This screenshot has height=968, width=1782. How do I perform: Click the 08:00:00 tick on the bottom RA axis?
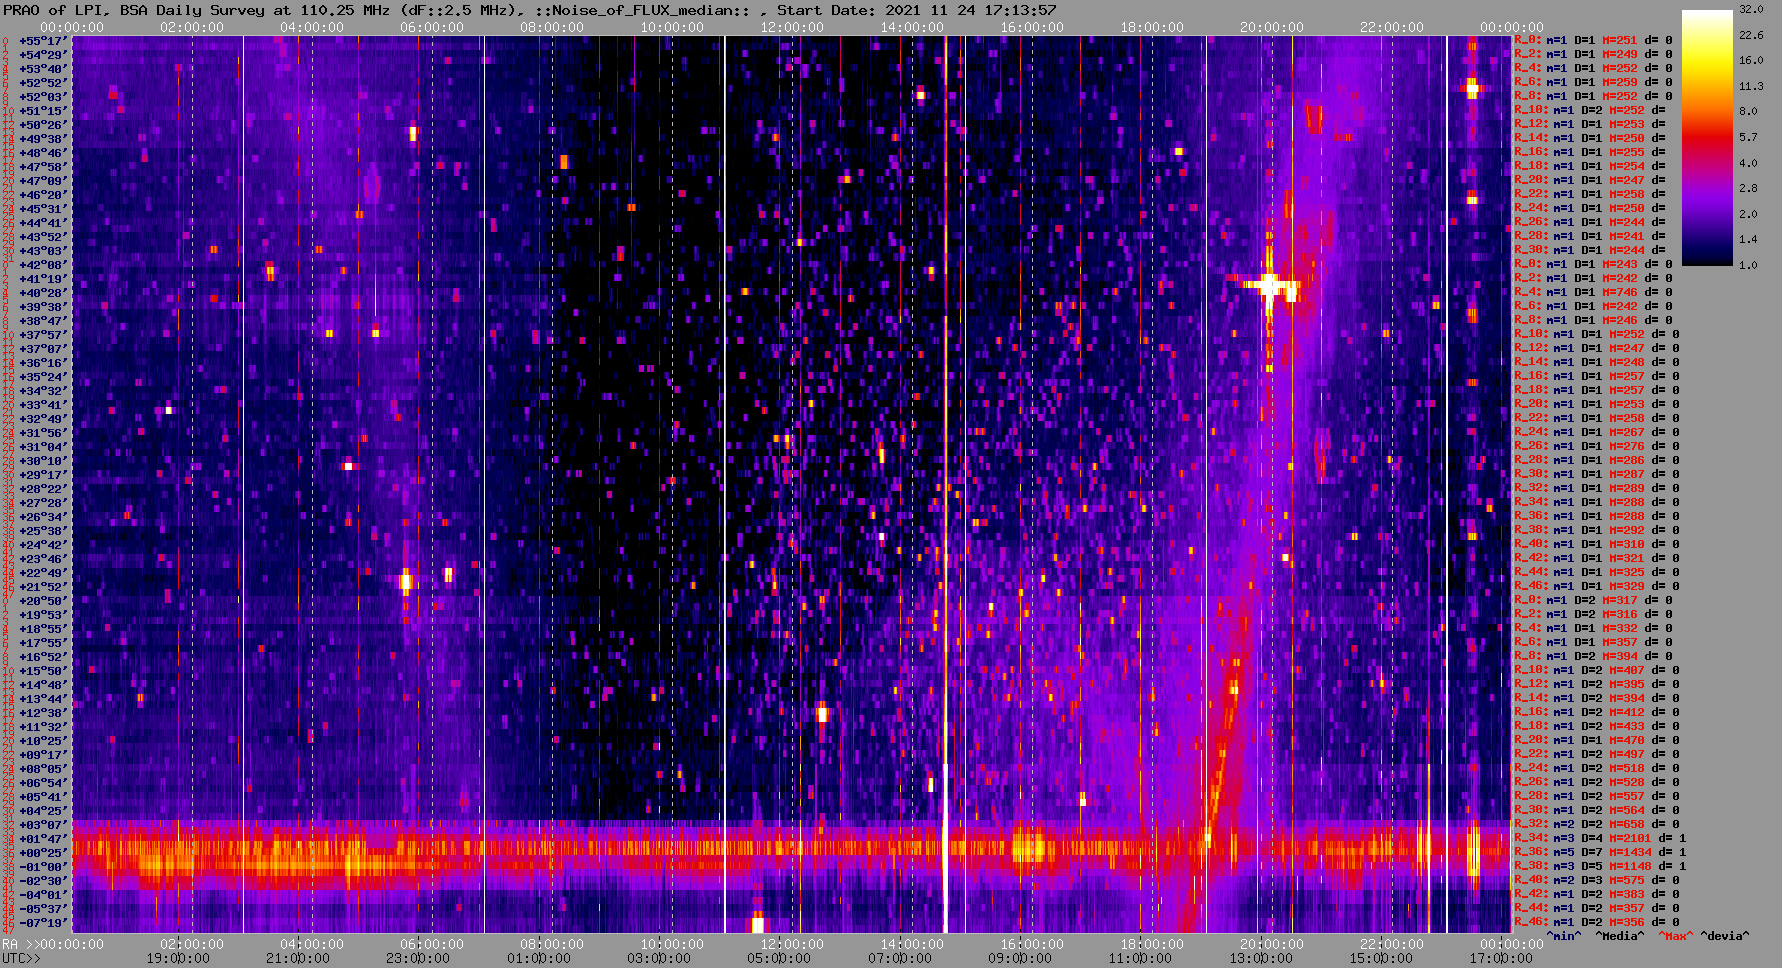pos(552,944)
